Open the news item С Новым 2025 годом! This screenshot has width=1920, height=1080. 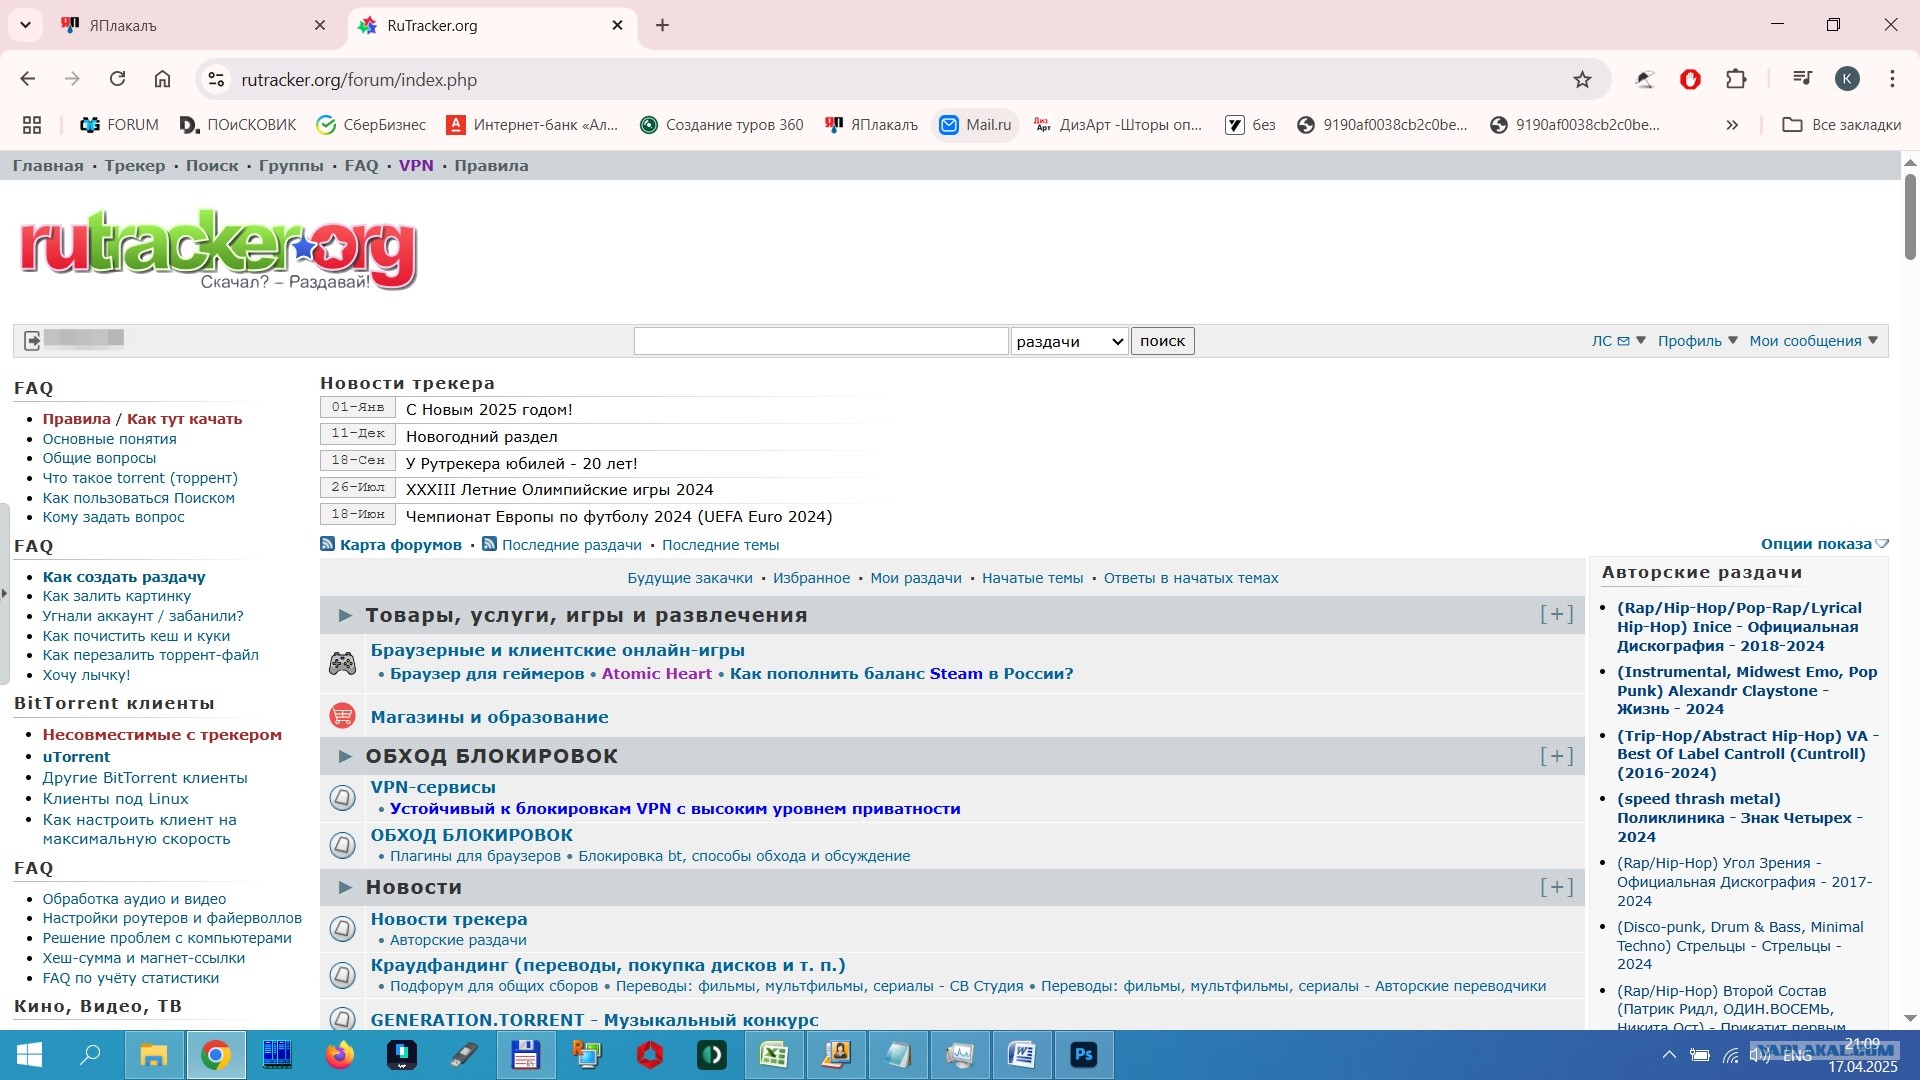pyautogui.click(x=489, y=409)
